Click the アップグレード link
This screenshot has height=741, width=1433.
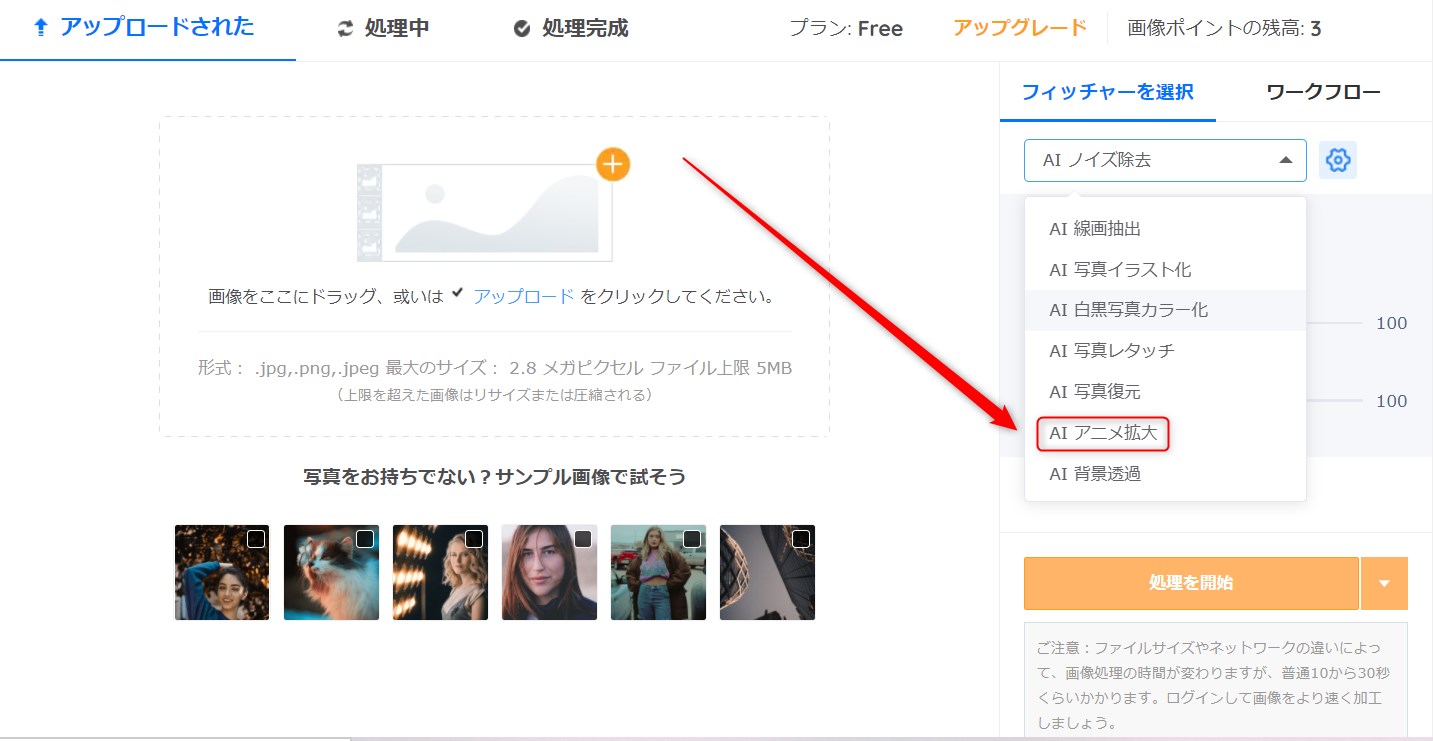pos(1020,28)
